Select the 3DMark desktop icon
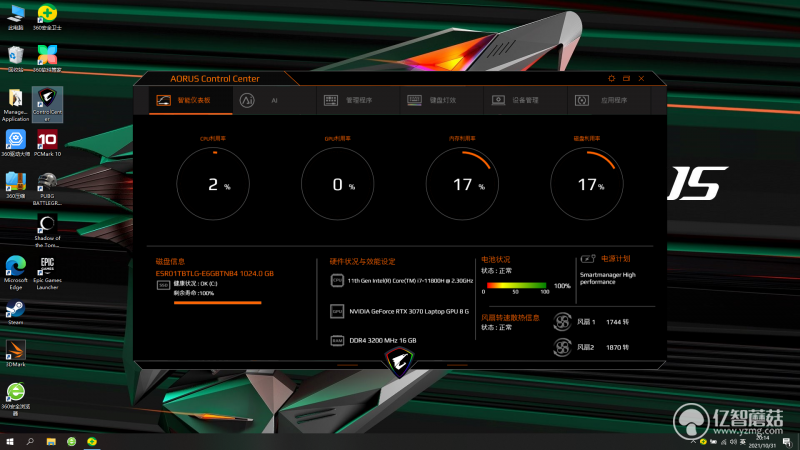800x450 pixels. tap(15, 354)
